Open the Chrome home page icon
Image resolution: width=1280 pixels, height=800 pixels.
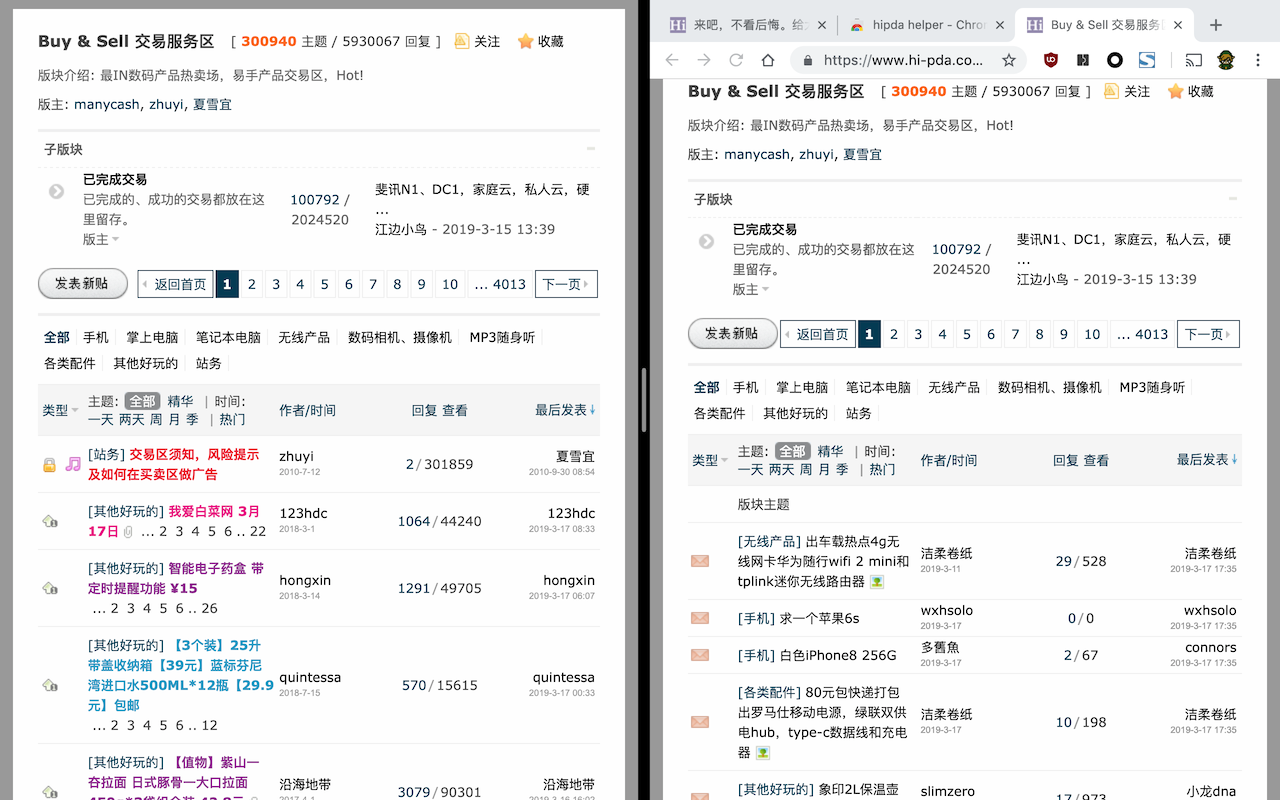768,60
